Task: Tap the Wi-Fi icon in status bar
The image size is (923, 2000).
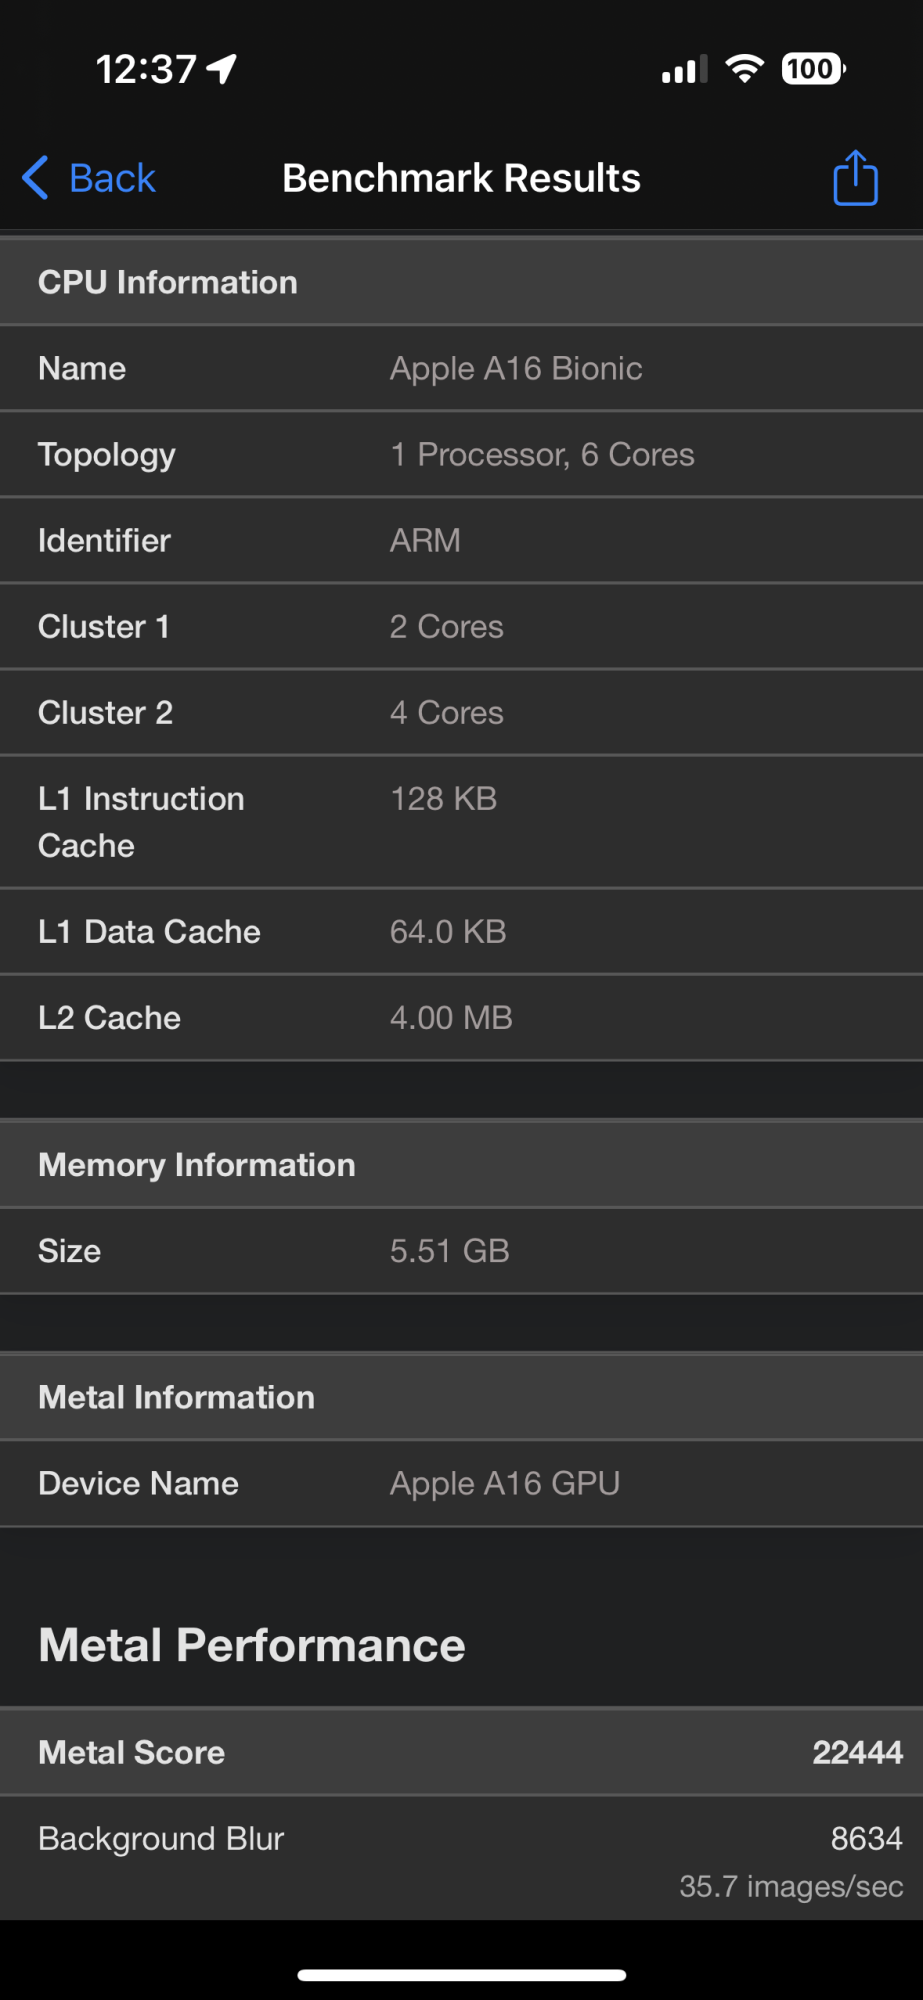Action: click(744, 69)
